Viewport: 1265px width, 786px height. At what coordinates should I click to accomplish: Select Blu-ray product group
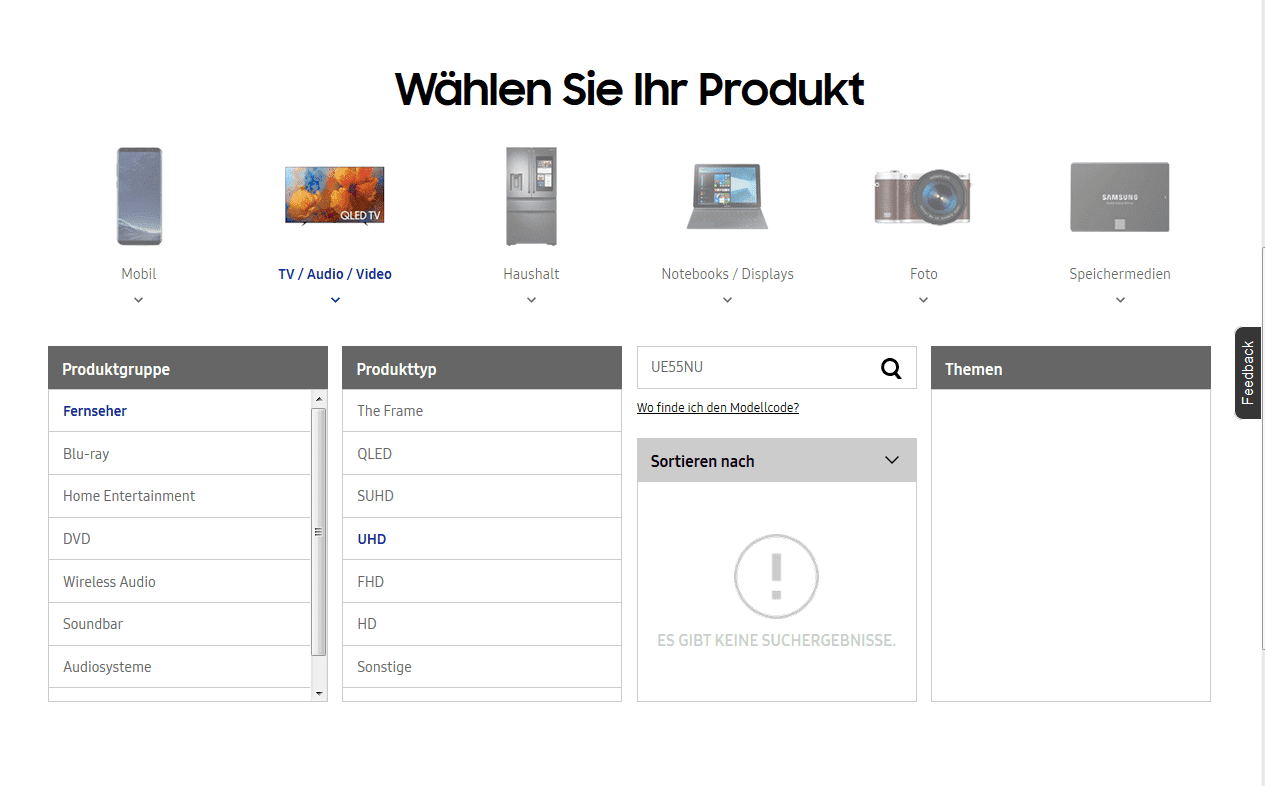(x=180, y=454)
